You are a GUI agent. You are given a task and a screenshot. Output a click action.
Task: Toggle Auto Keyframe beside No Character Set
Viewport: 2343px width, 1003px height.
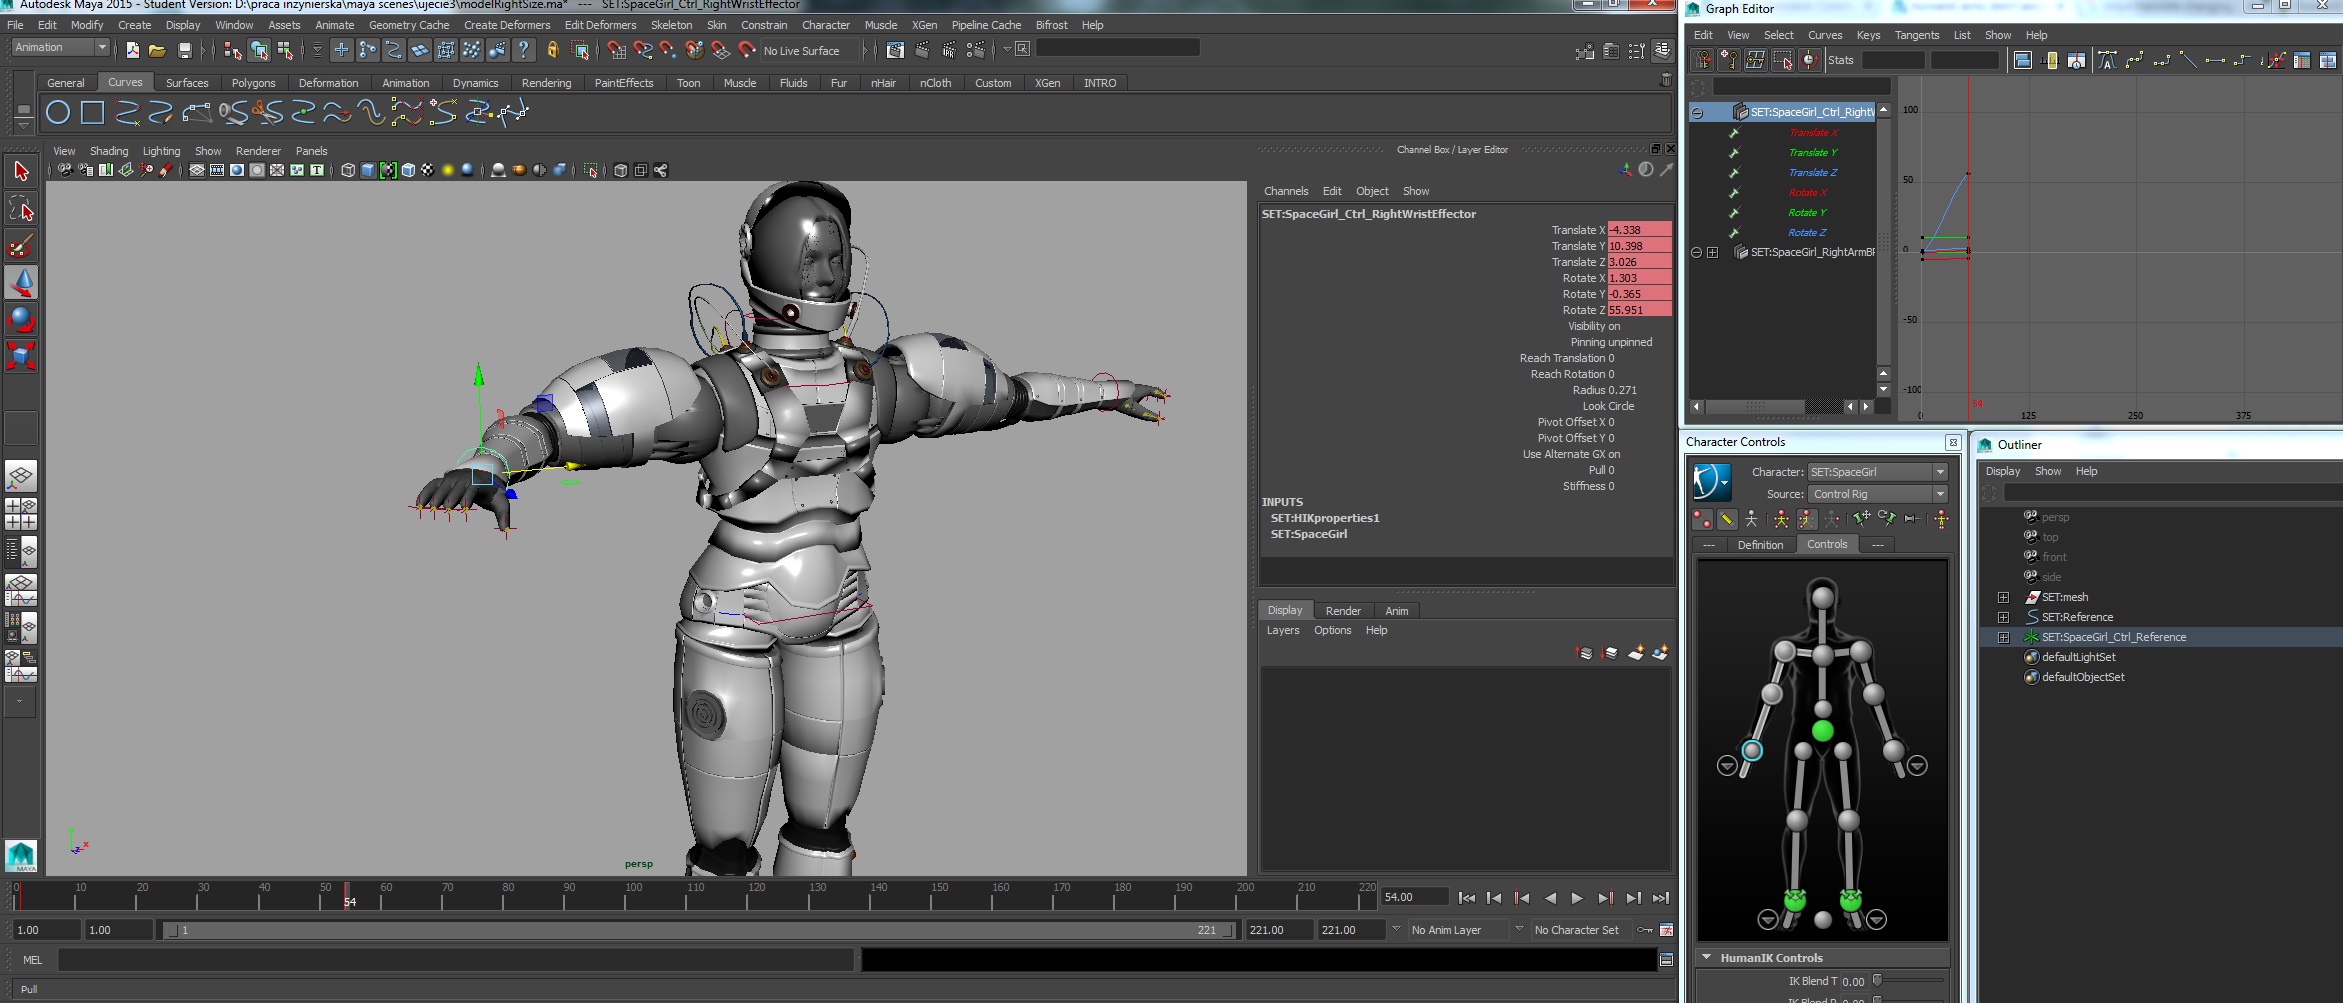pyautogui.click(x=1645, y=930)
